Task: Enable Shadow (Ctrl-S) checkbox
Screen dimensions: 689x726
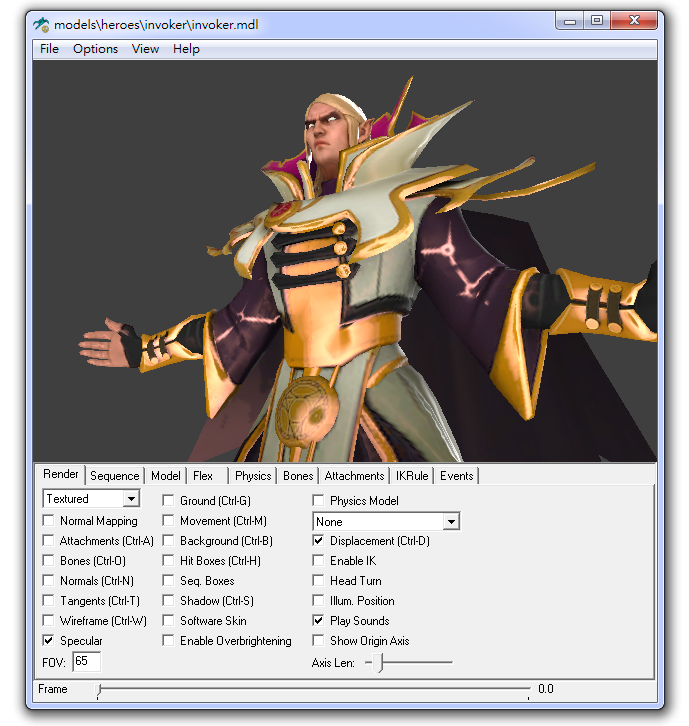Action: click(168, 600)
